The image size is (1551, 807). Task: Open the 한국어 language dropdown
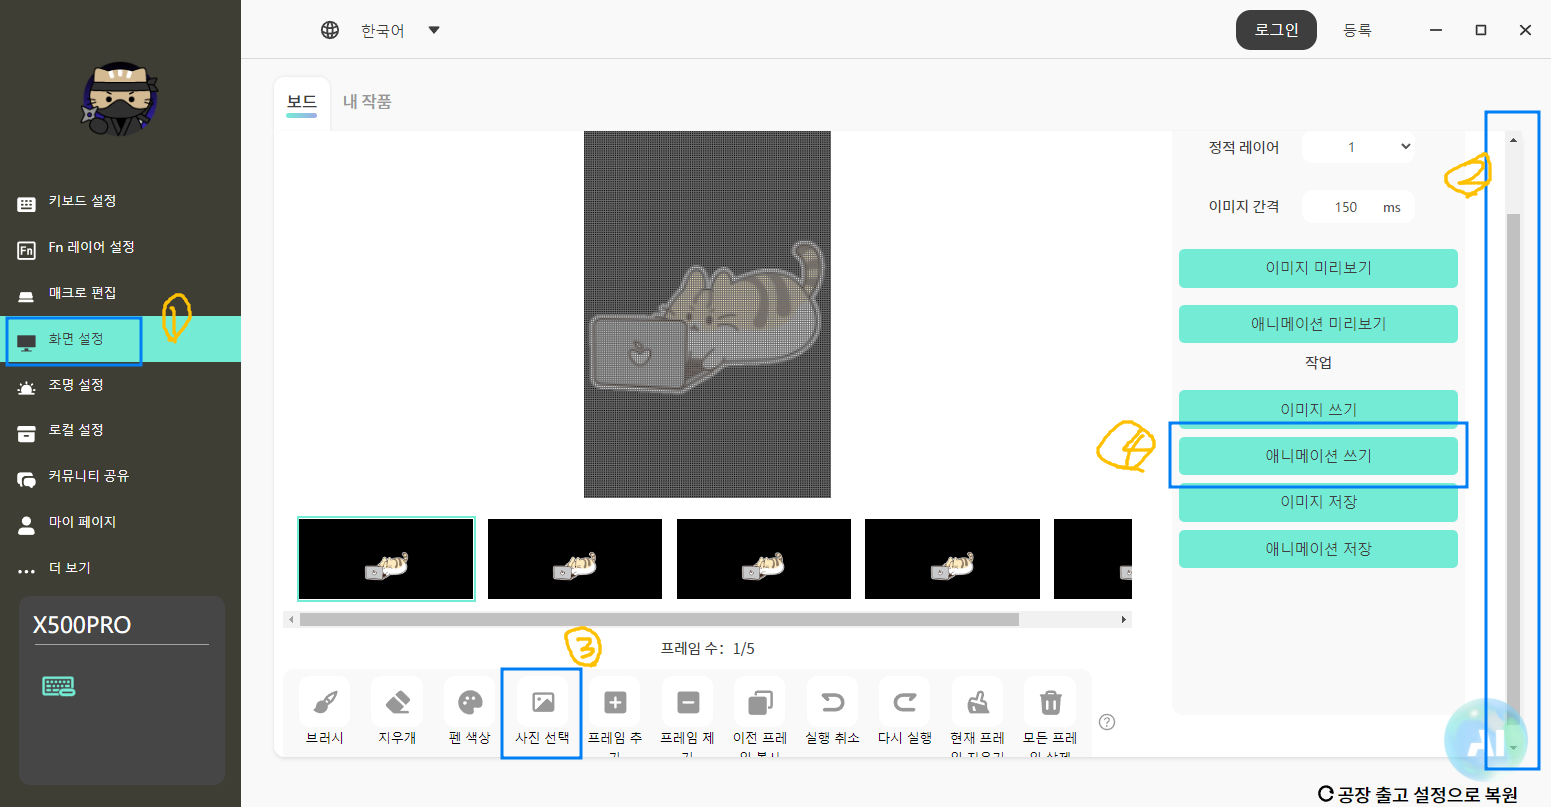[400, 30]
